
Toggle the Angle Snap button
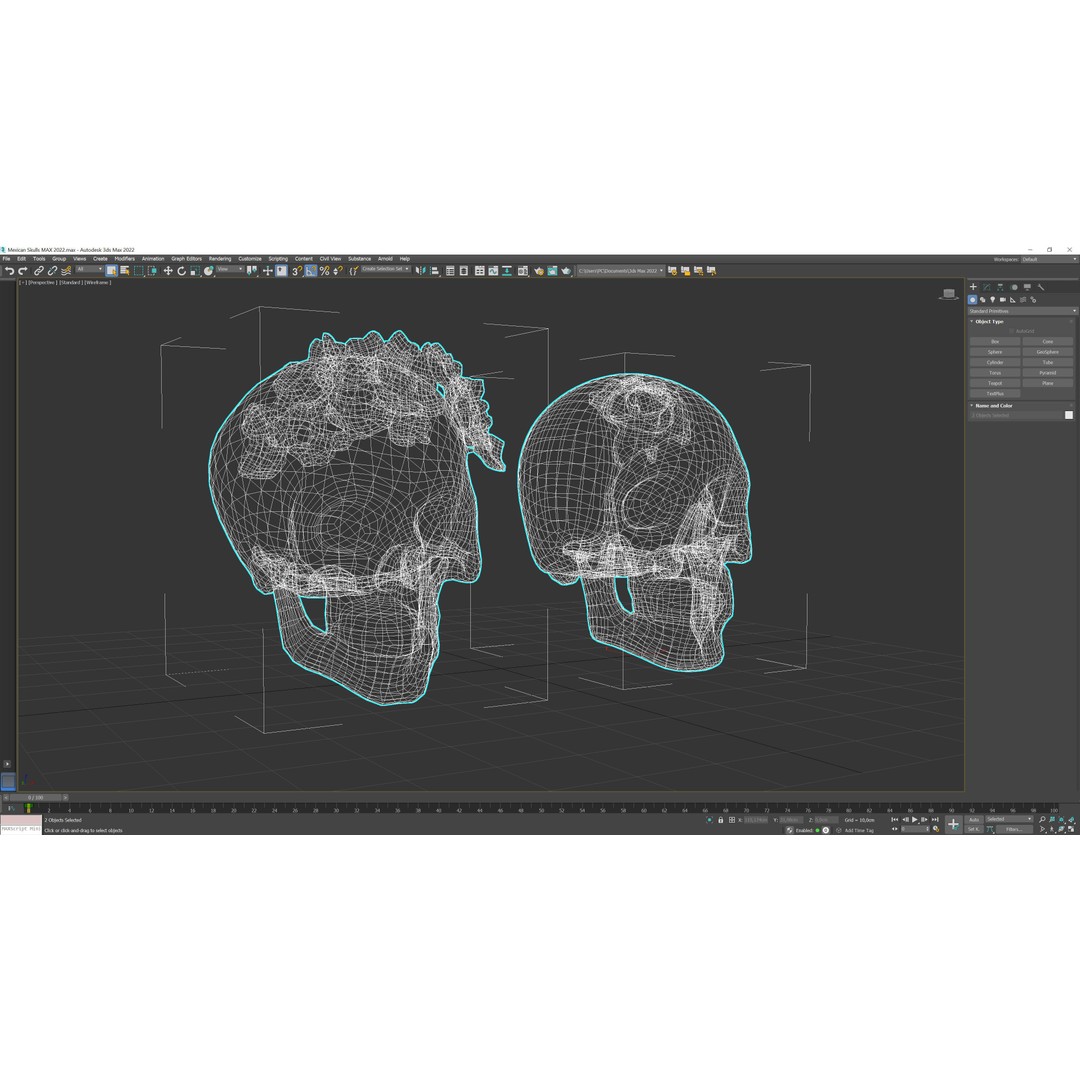(x=311, y=271)
